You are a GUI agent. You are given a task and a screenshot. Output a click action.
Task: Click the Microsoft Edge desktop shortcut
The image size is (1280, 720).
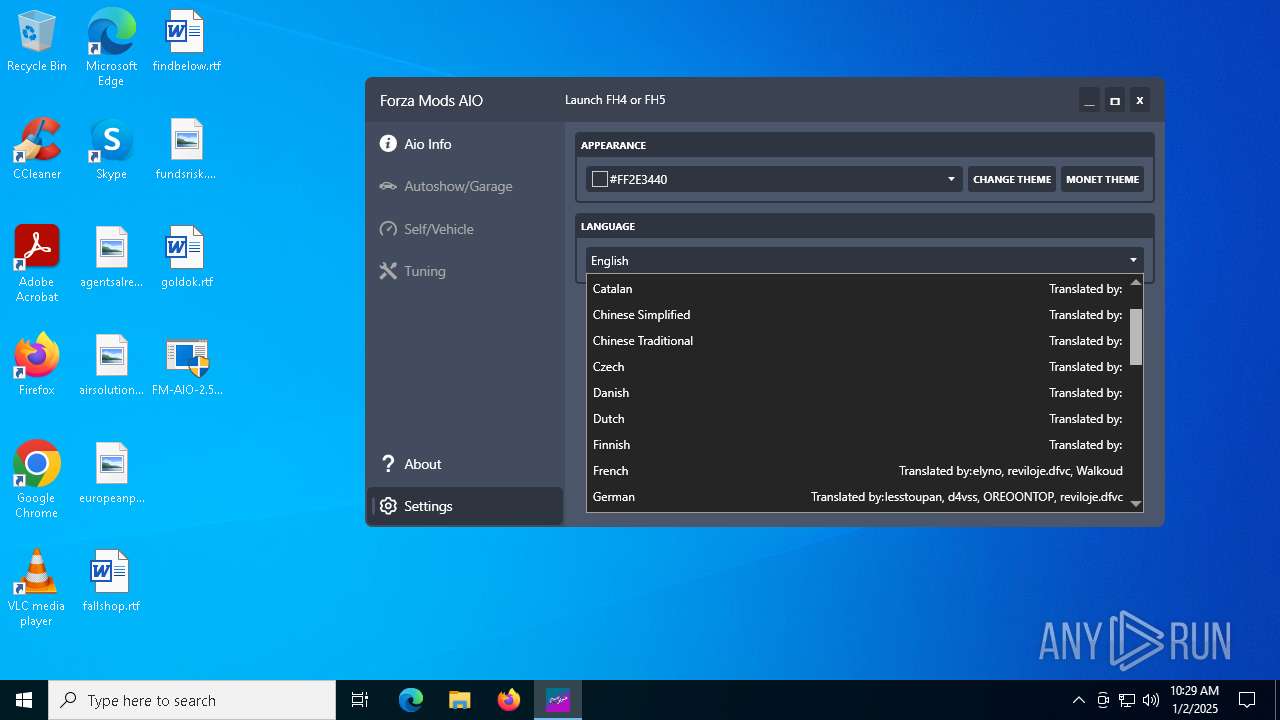[111, 47]
